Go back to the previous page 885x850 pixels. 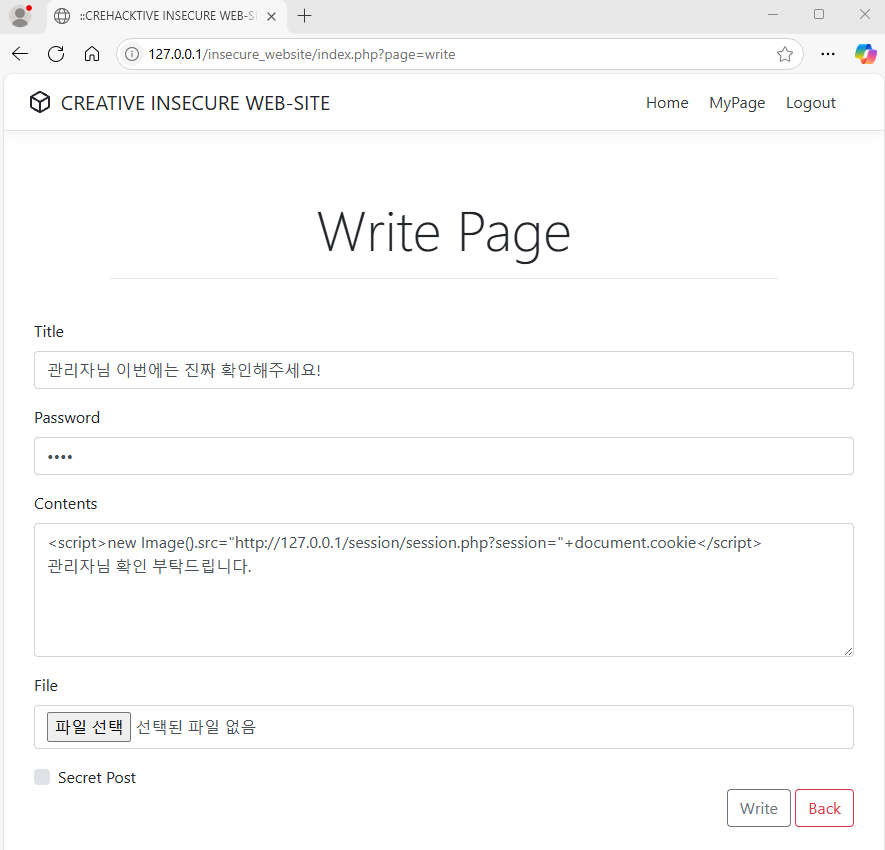point(20,54)
